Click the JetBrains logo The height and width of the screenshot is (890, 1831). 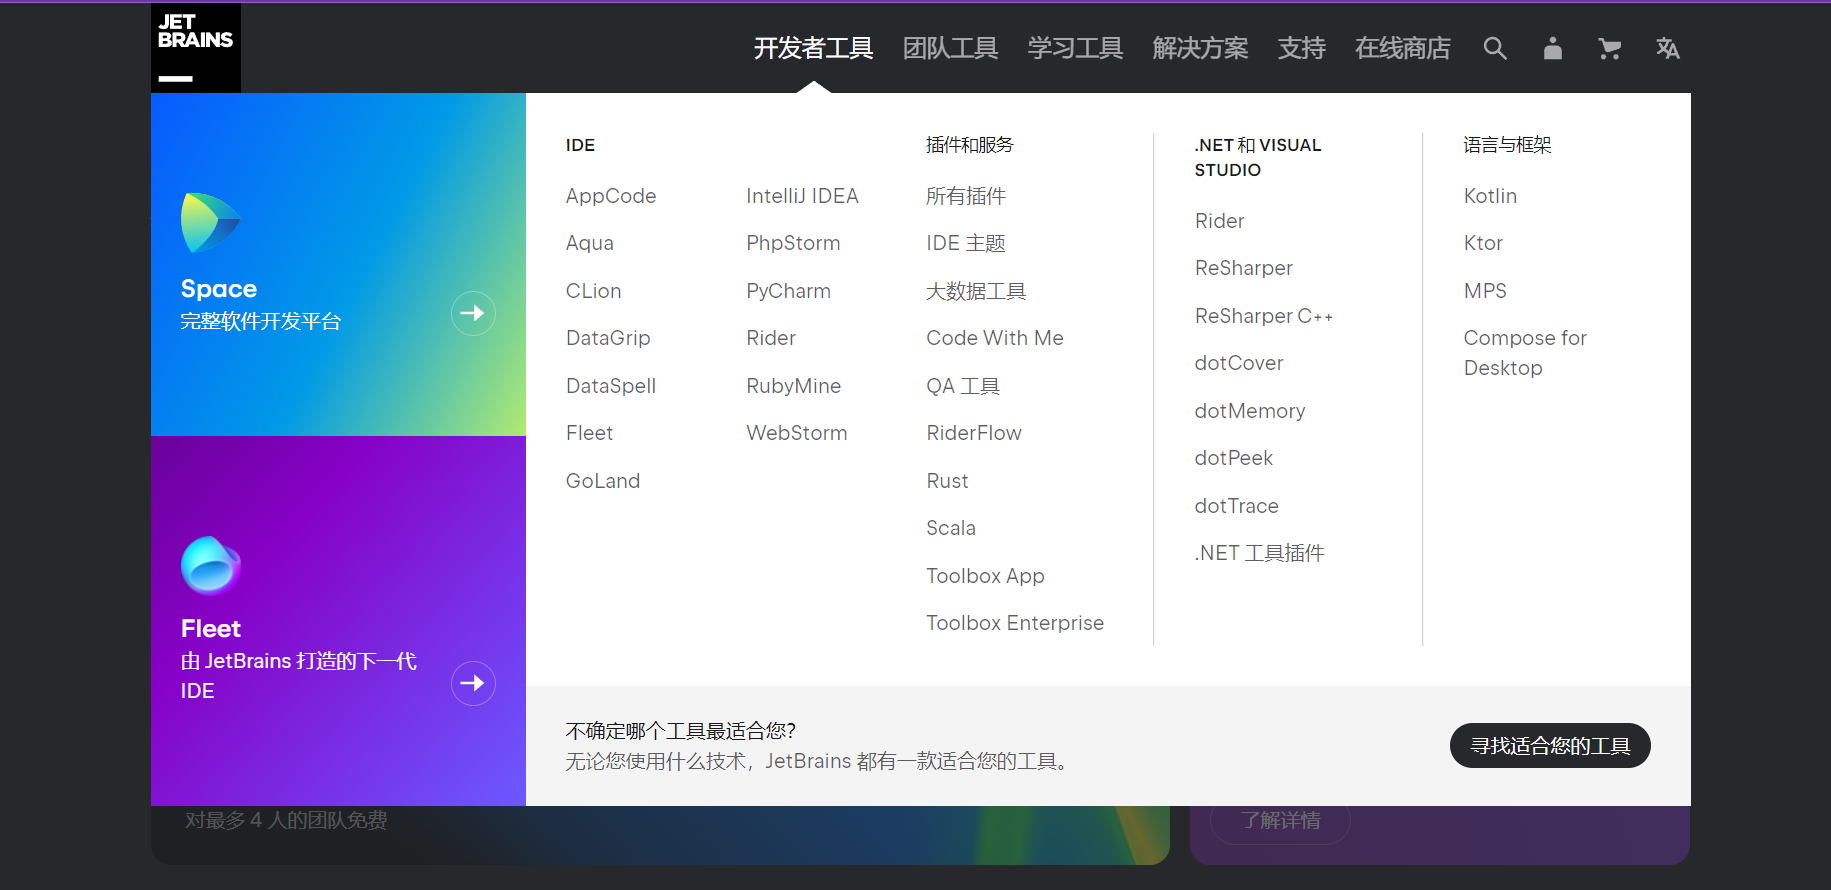tap(196, 48)
